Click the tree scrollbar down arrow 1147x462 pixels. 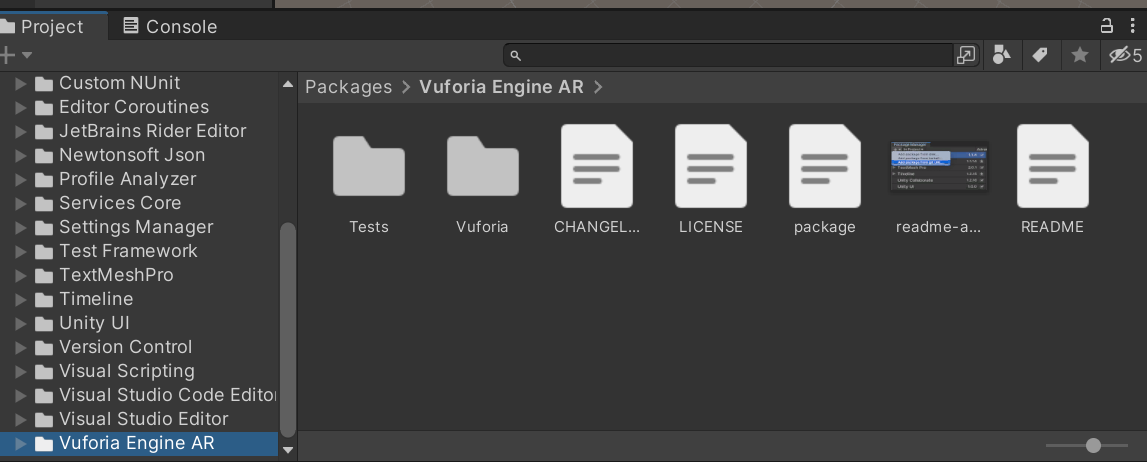pos(288,450)
